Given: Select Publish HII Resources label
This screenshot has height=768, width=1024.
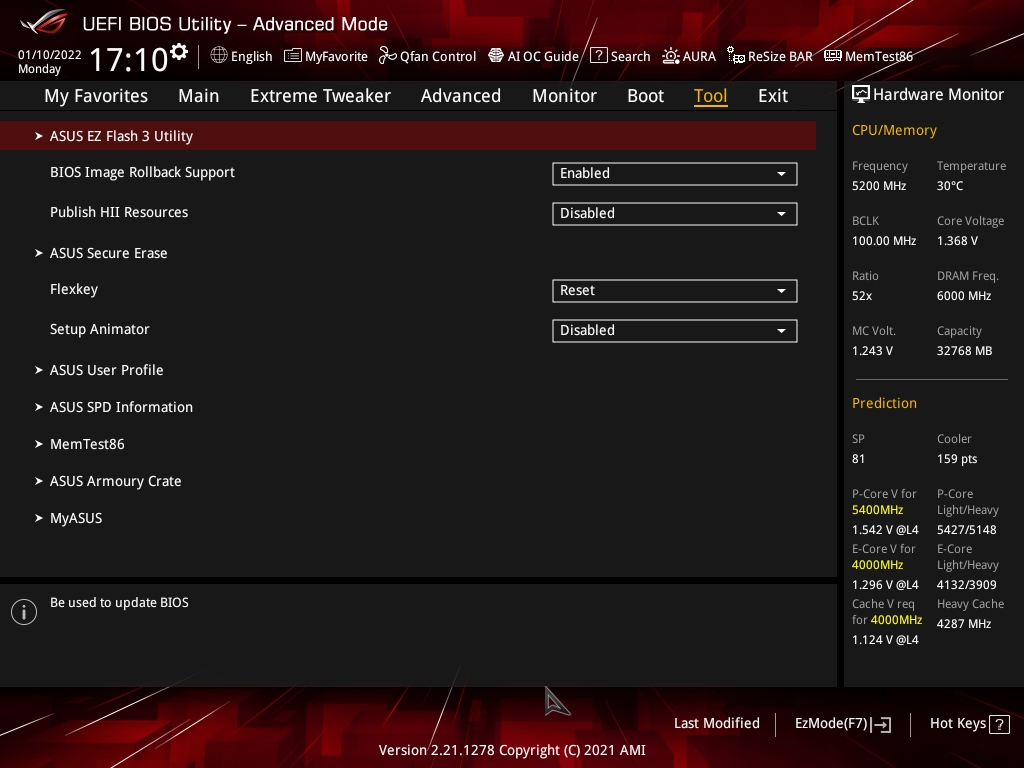Looking at the screenshot, I should tap(119, 212).
